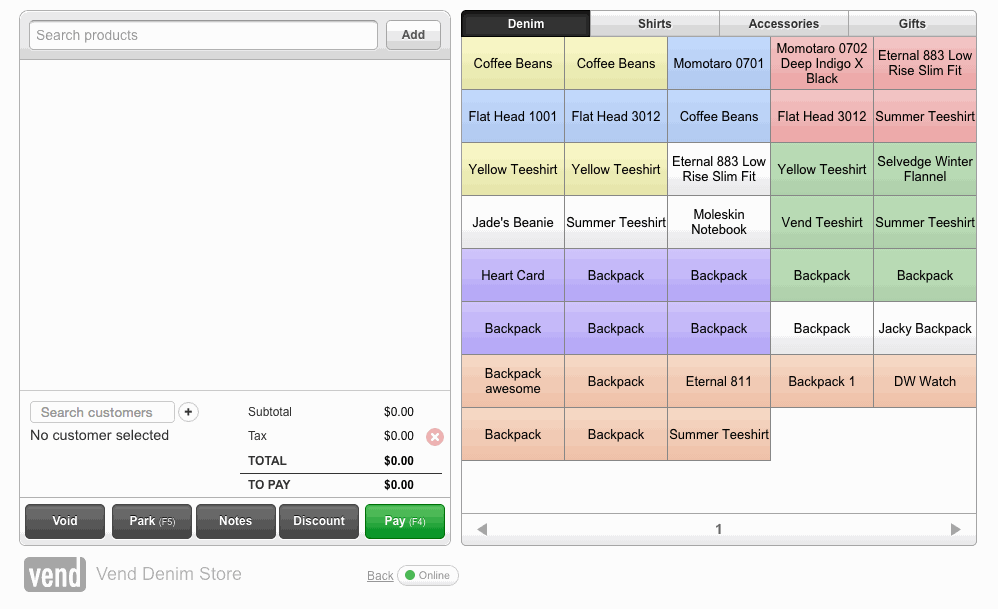Click the Subtotal label
Viewport: 998px width, 609px height.
[270, 412]
